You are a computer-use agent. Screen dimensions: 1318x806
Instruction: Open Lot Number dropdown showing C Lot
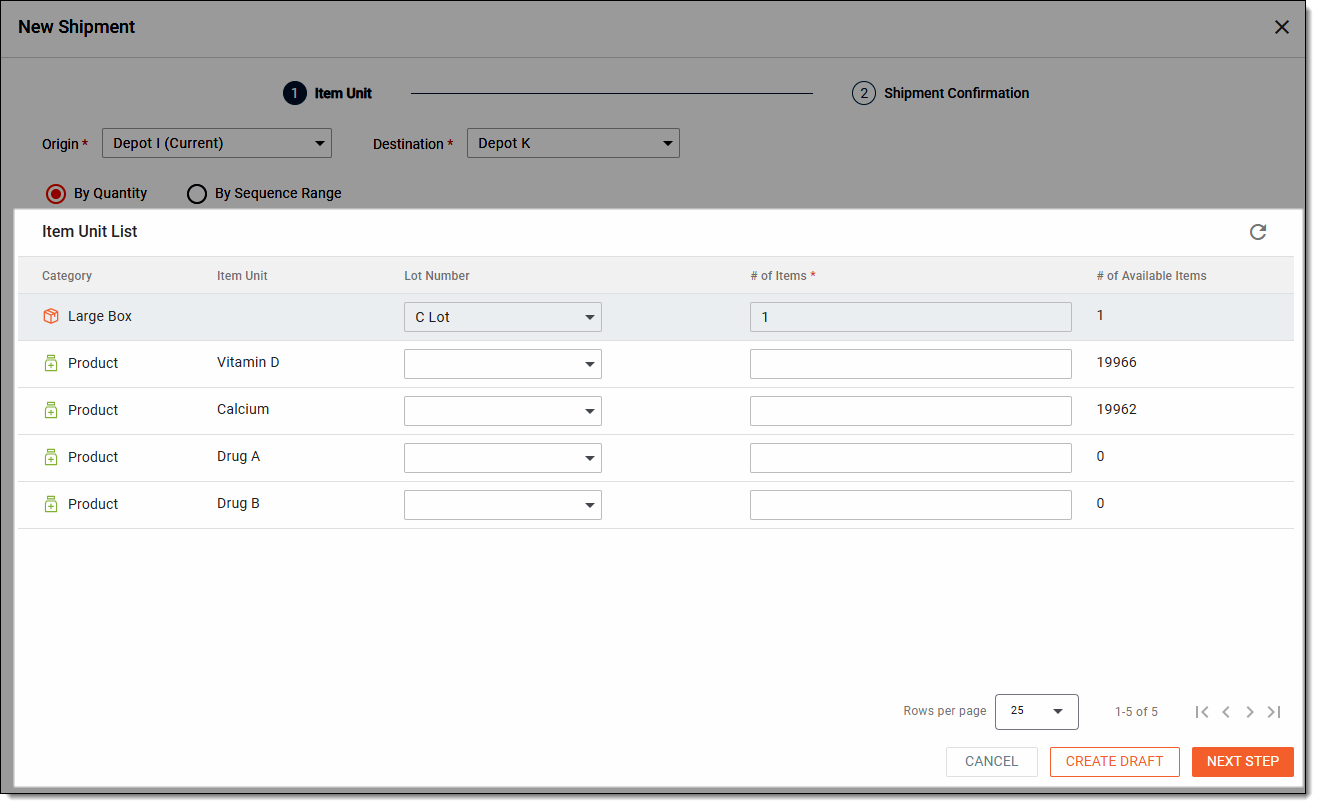point(503,317)
